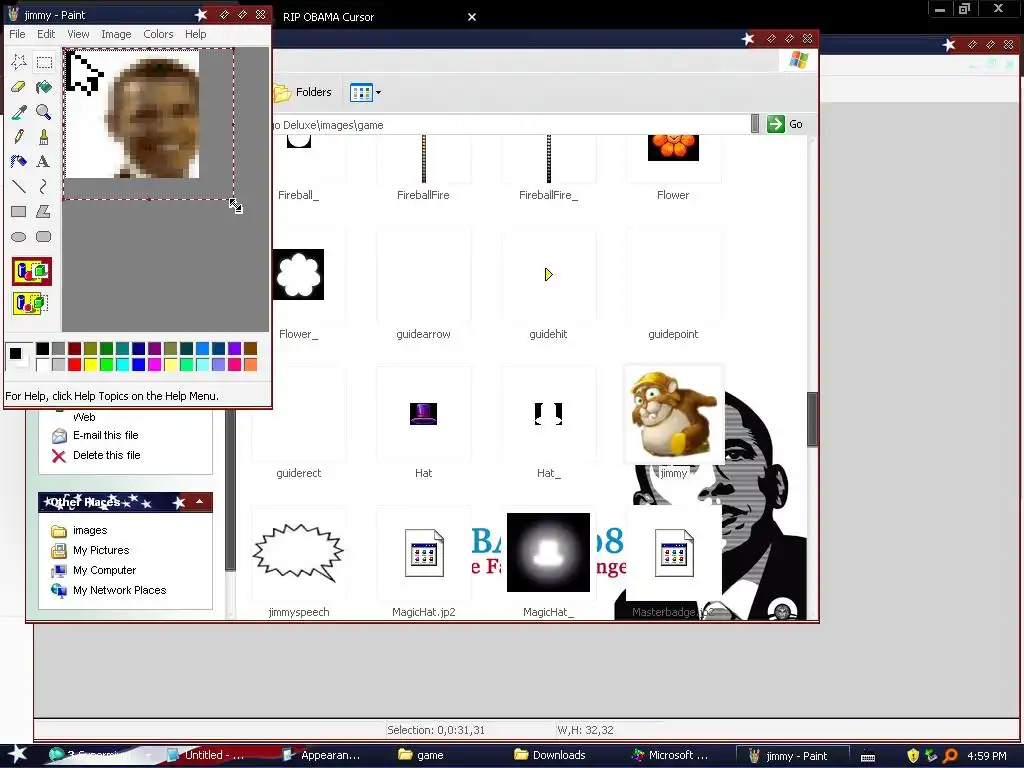Choose the Airbrush tool in Paint
The height and width of the screenshot is (768, 1024).
tap(19, 161)
